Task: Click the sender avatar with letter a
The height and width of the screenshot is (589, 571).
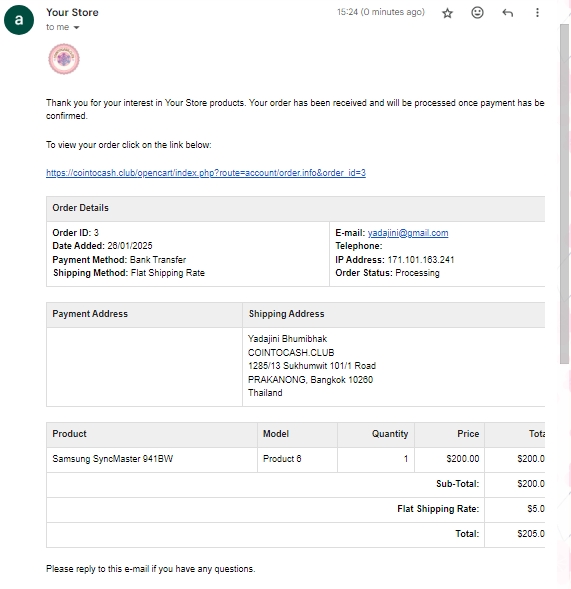Action: (19, 20)
